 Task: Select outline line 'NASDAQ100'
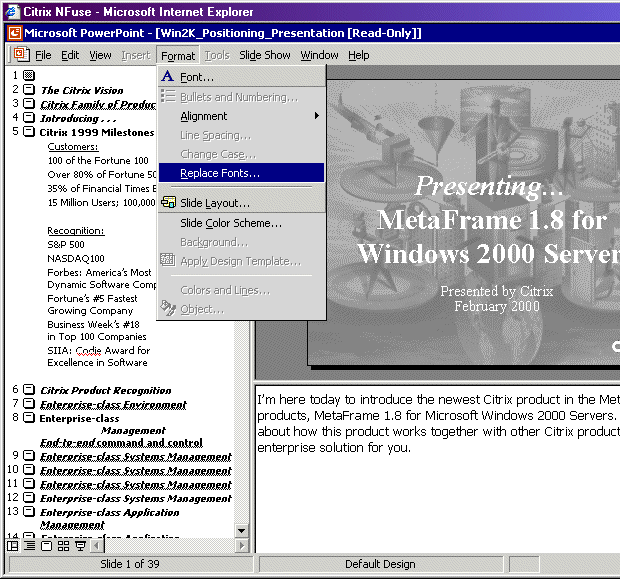pos(76,258)
